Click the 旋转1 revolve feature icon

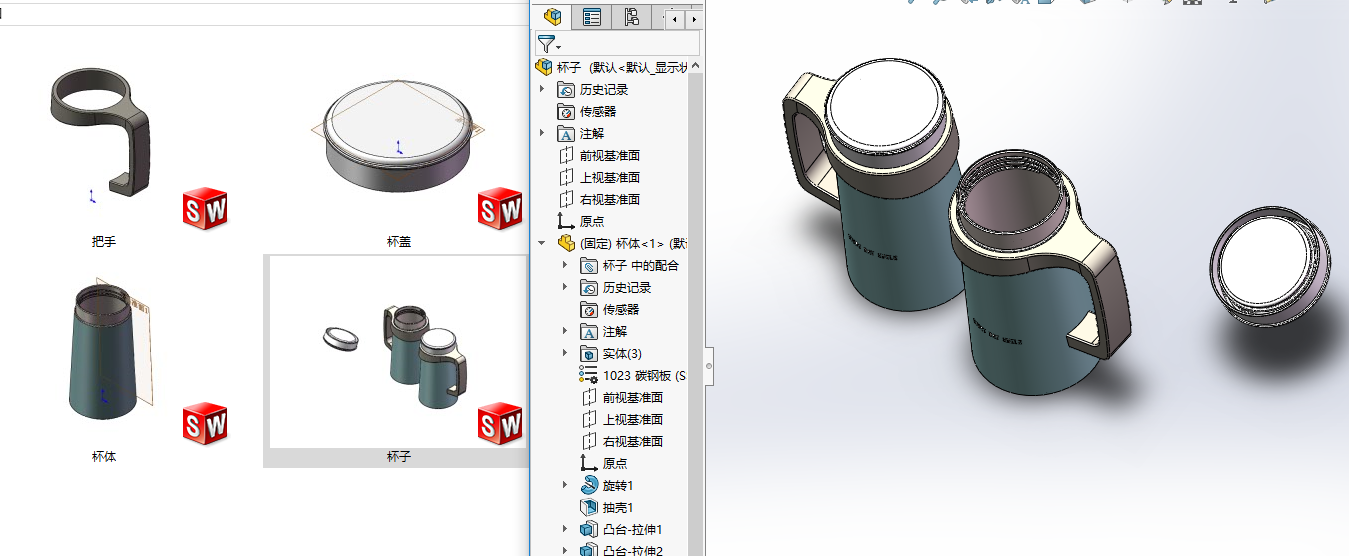click(x=589, y=485)
